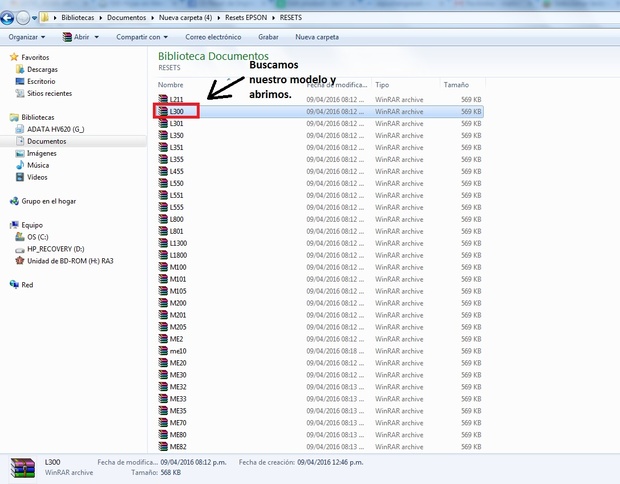This screenshot has width=620, height=484.
Task: Select the L551 archive icon
Action: [163, 195]
